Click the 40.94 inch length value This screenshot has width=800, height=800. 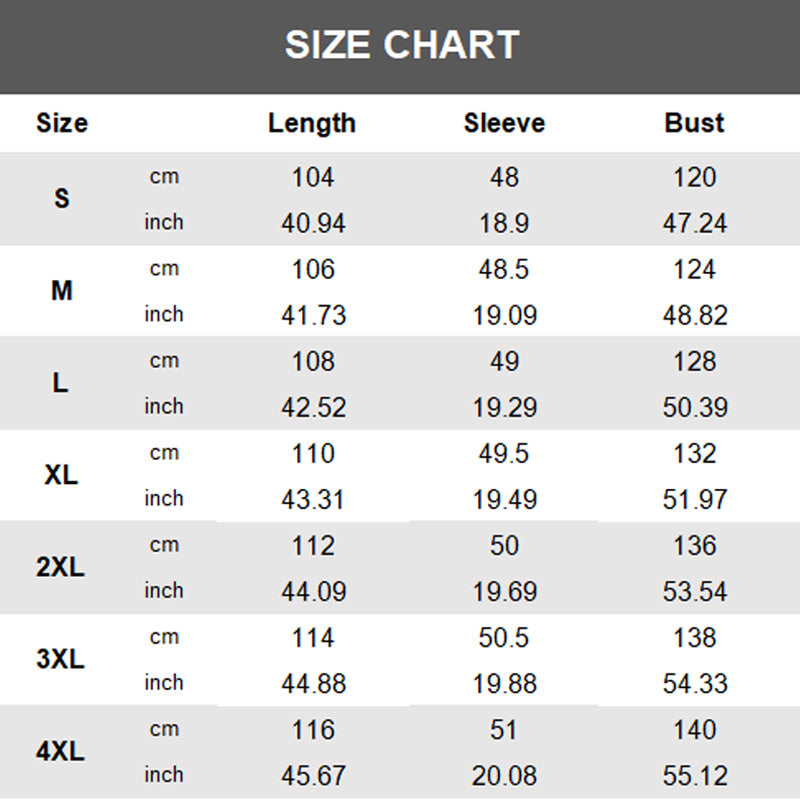coord(313,223)
